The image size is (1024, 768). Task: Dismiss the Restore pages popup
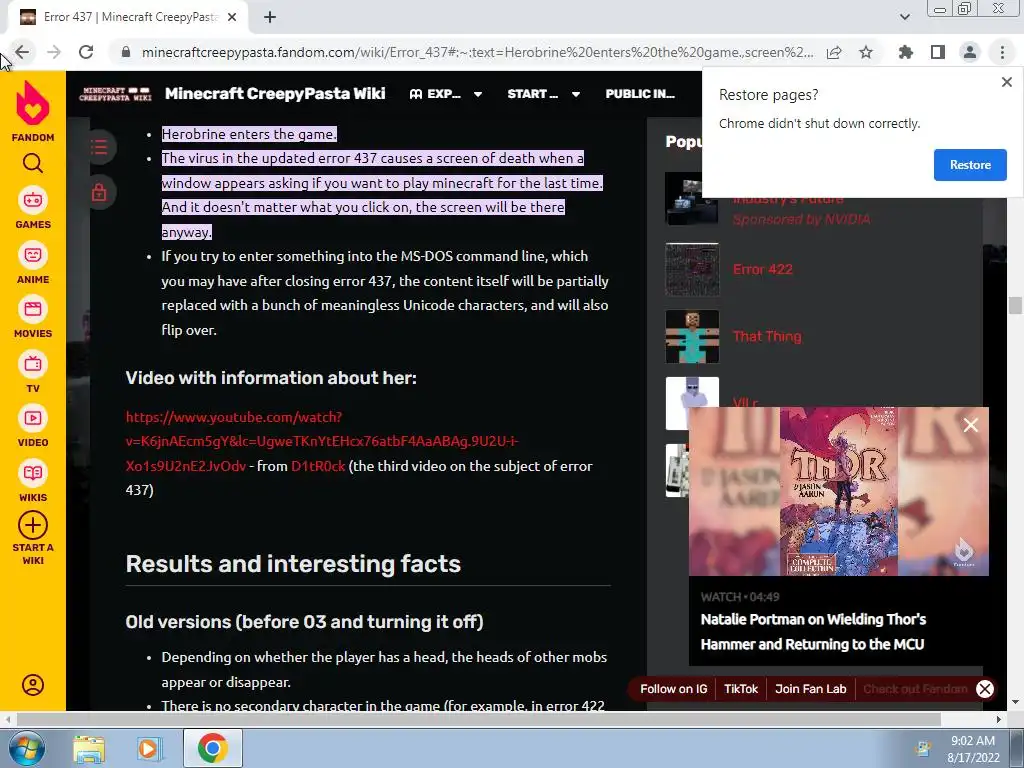click(1006, 82)
